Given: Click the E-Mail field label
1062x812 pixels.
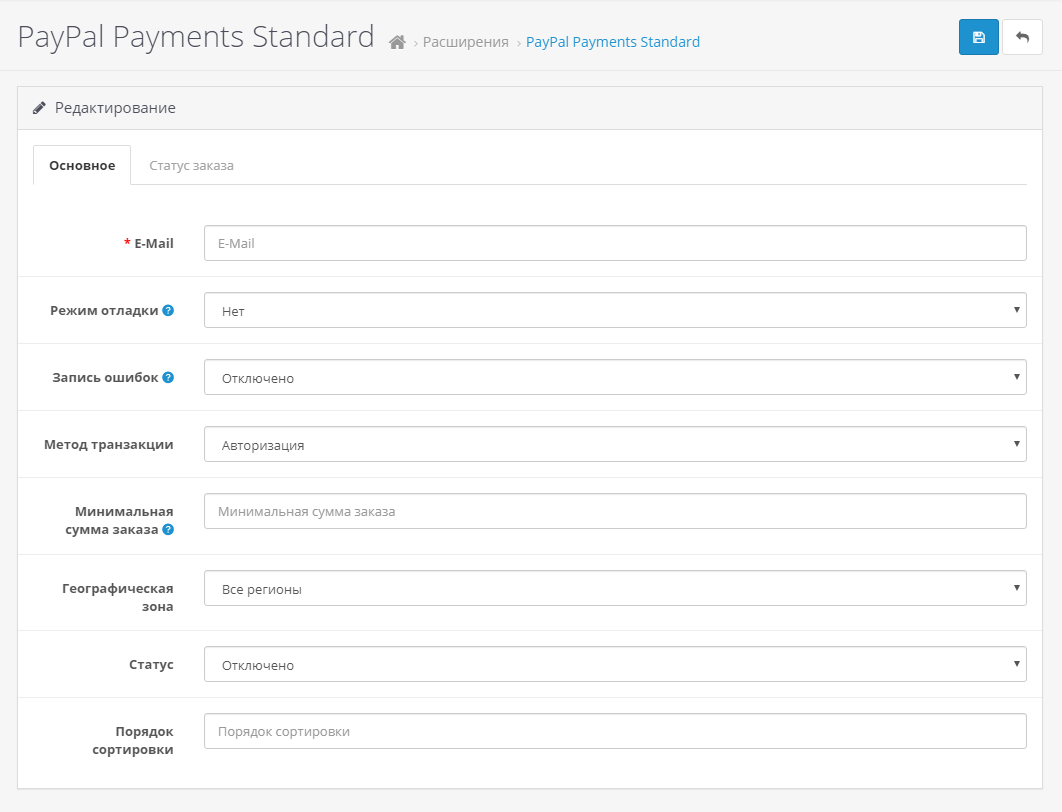Looking at the screenshot, I should (154, 243).
